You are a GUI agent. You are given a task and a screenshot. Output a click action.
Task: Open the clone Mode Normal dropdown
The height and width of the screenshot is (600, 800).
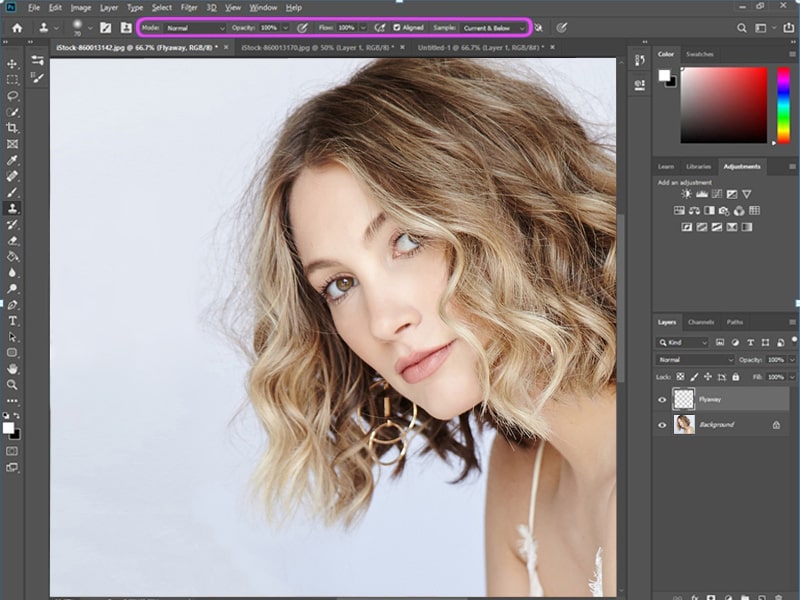click(195, 28)
